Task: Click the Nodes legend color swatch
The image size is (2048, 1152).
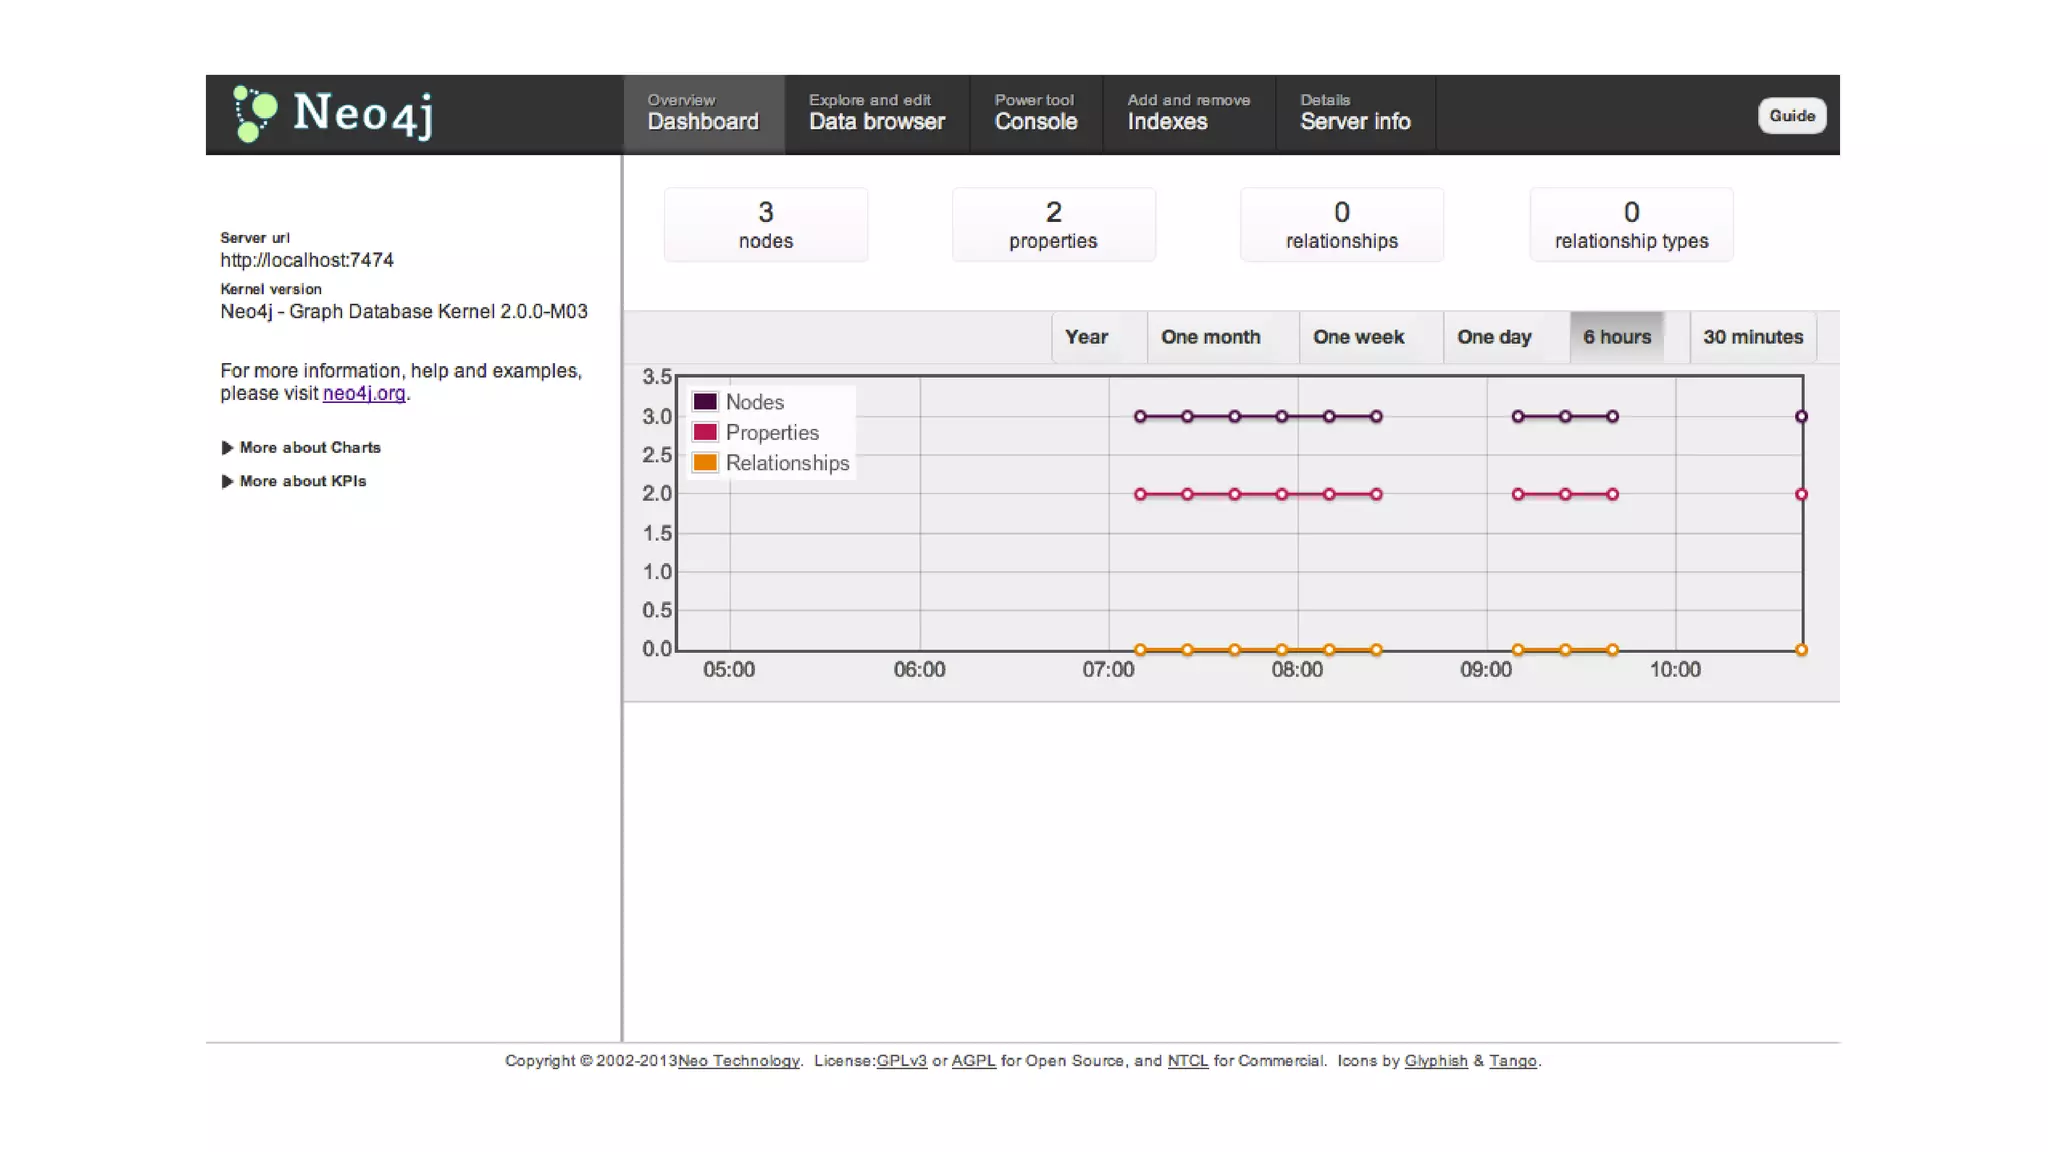Action: click(x=705, y=402)
